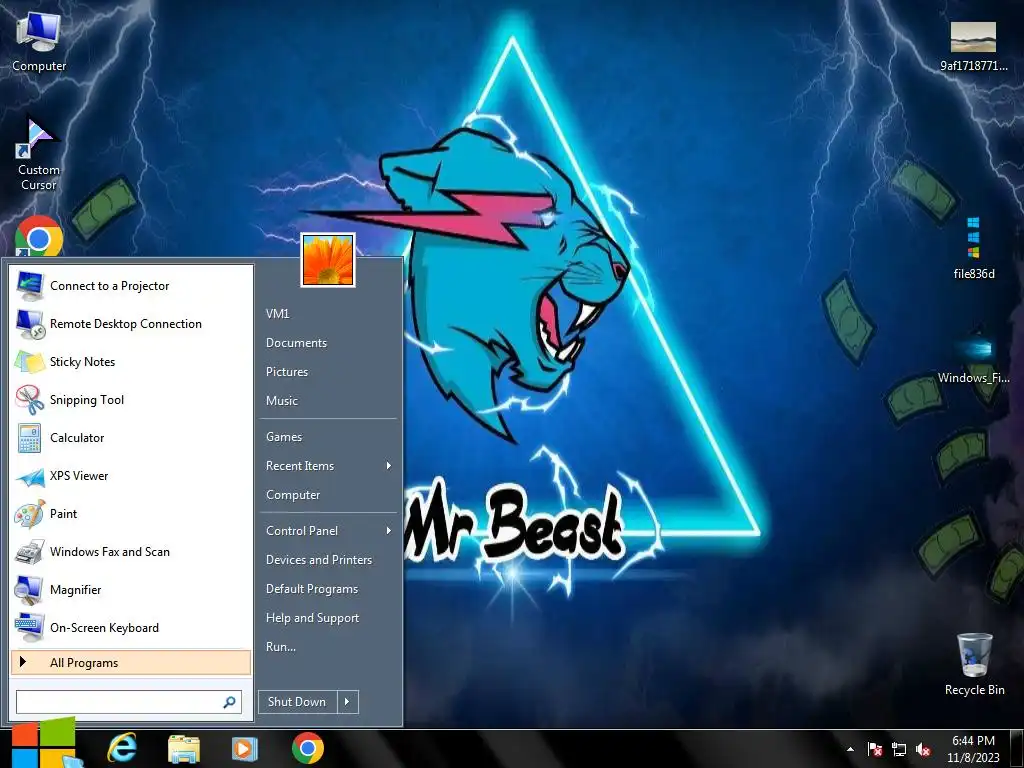This screenshot has width=1024, height=768.
Task: Click the Action Center flag tray icon
Action: coord(874,749)
